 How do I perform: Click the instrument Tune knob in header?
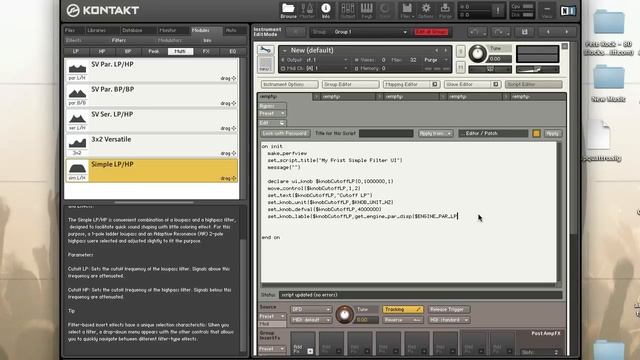coord(478,53)
